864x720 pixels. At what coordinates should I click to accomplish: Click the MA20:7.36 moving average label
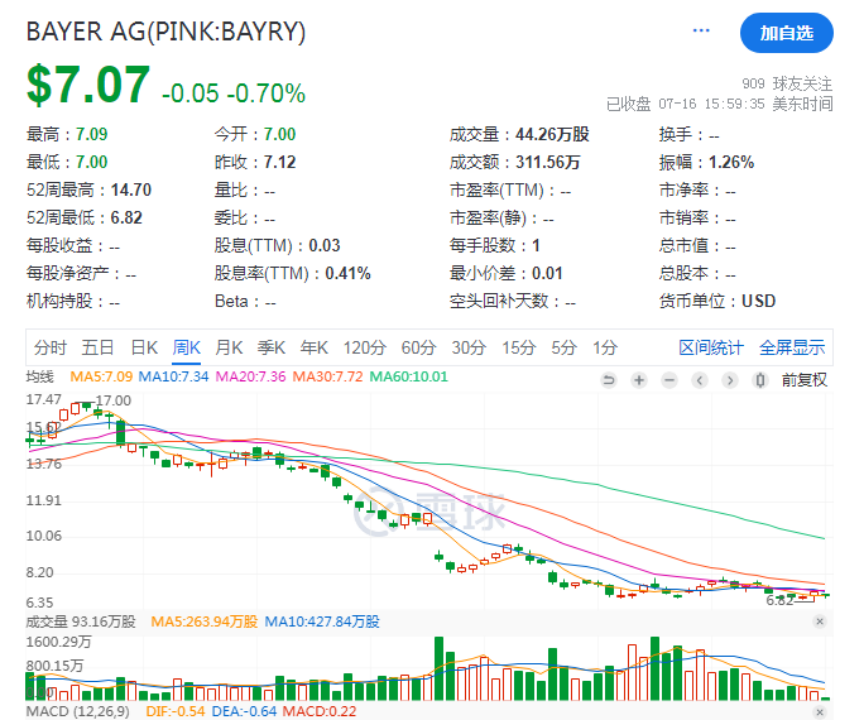click(x=251, y=377)
